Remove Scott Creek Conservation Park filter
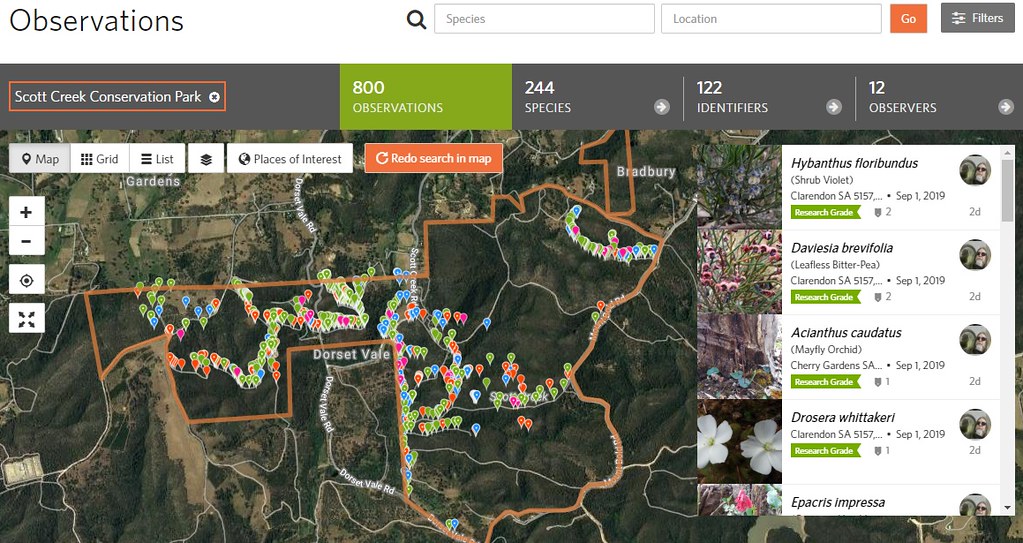This screenshot has height=543, width=1023. (x=214, y=97)
